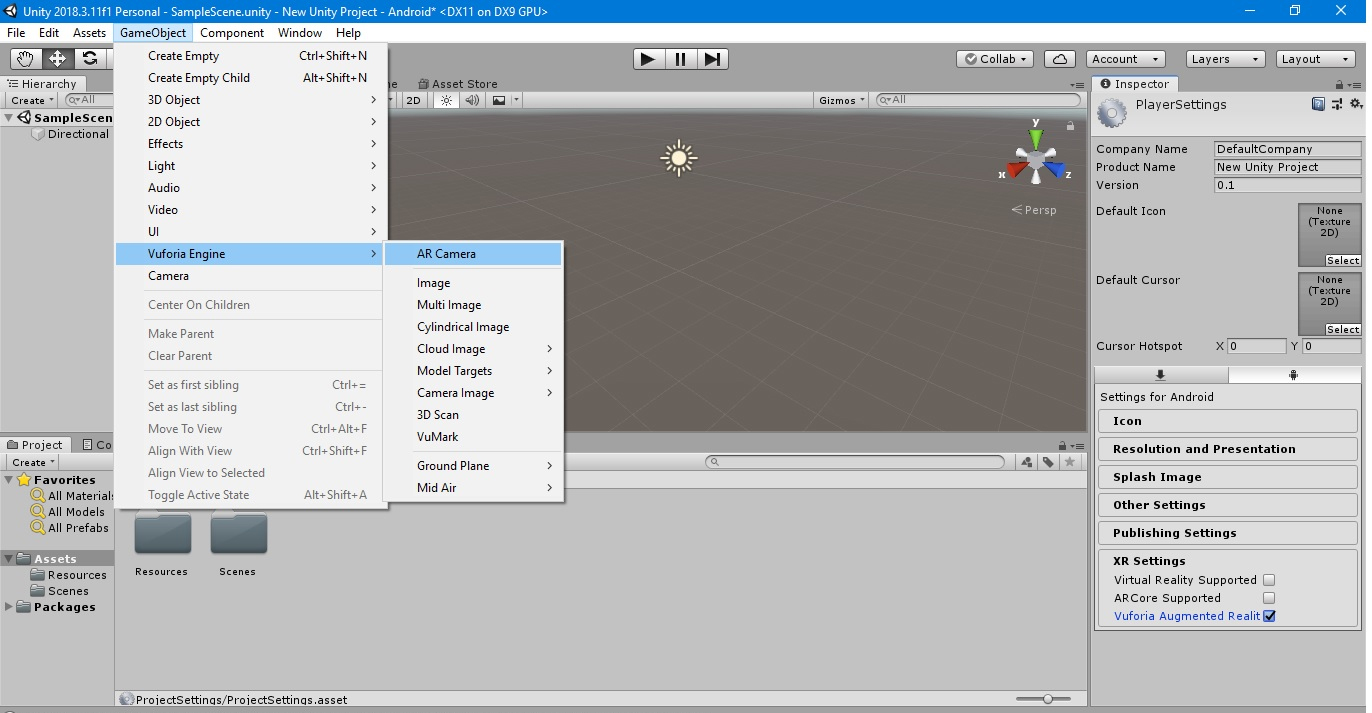Screen dimensions: 1372x713
Task: Collapse the Assets tree arrow
Action: [9, 559]
